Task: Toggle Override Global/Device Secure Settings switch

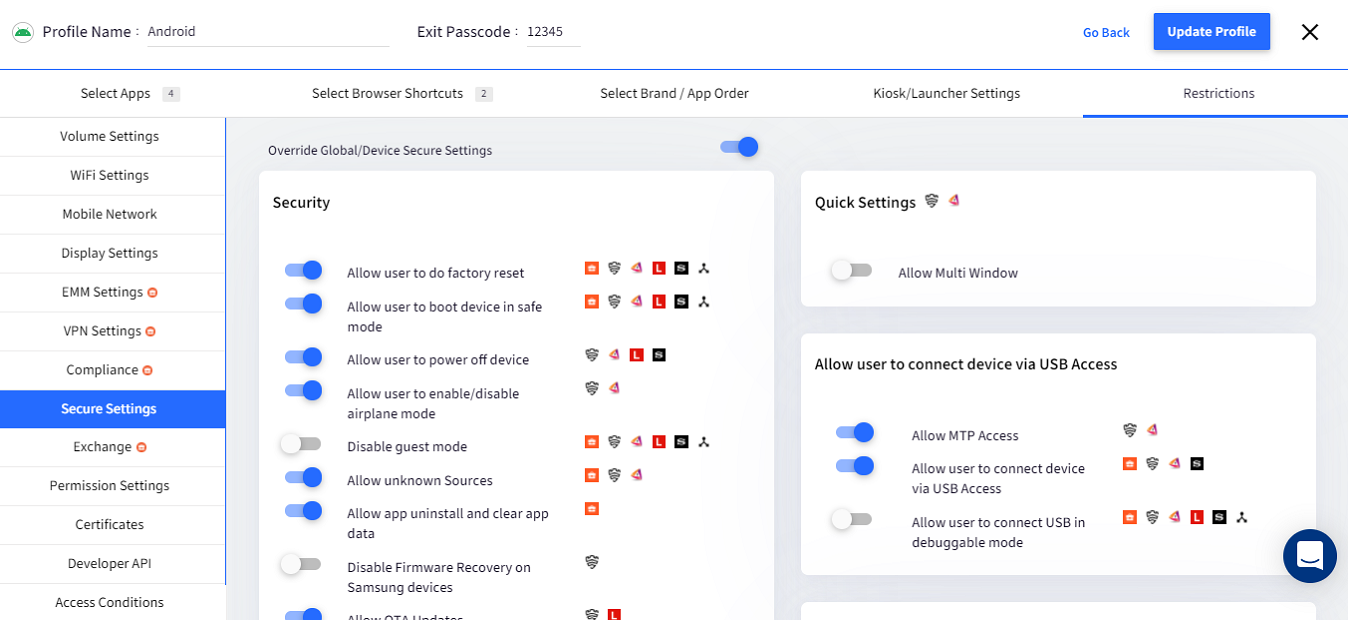Action: coord(739,148)
